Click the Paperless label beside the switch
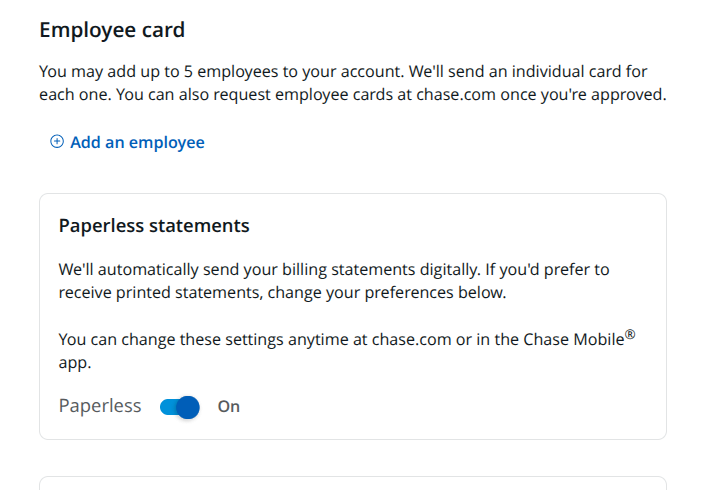711x490 pixels. (100, 406)
